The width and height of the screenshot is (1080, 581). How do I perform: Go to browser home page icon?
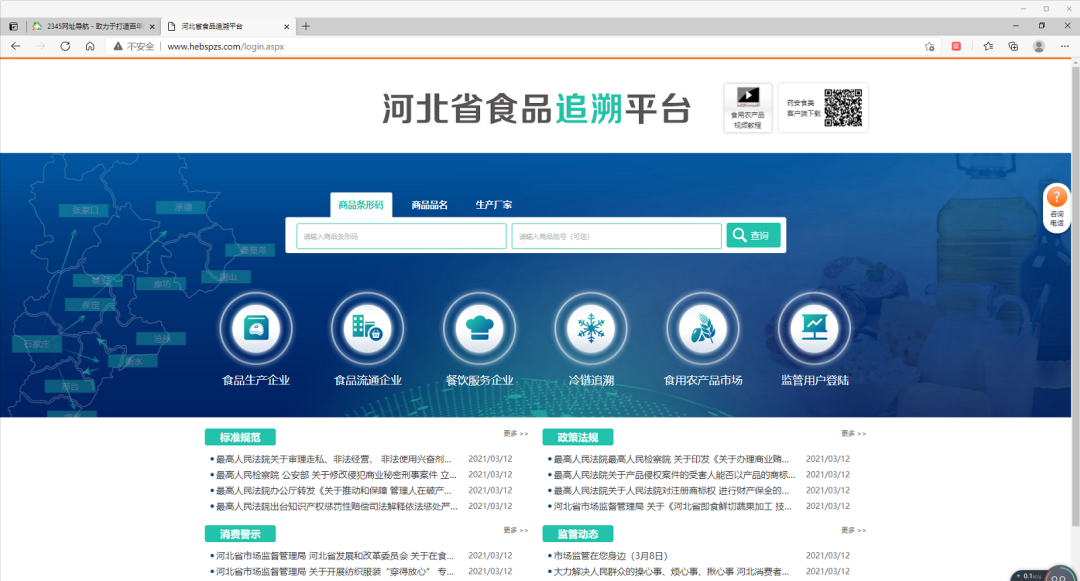coord(90,46)
